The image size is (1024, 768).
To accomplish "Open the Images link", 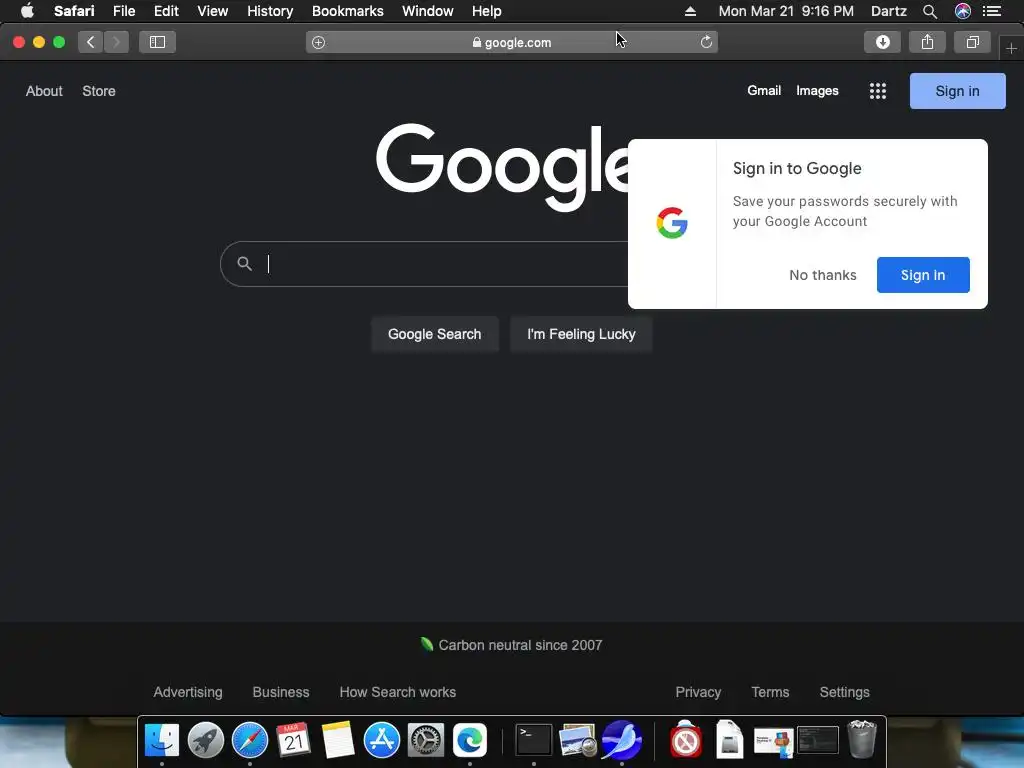I will (x=817, y=91).
